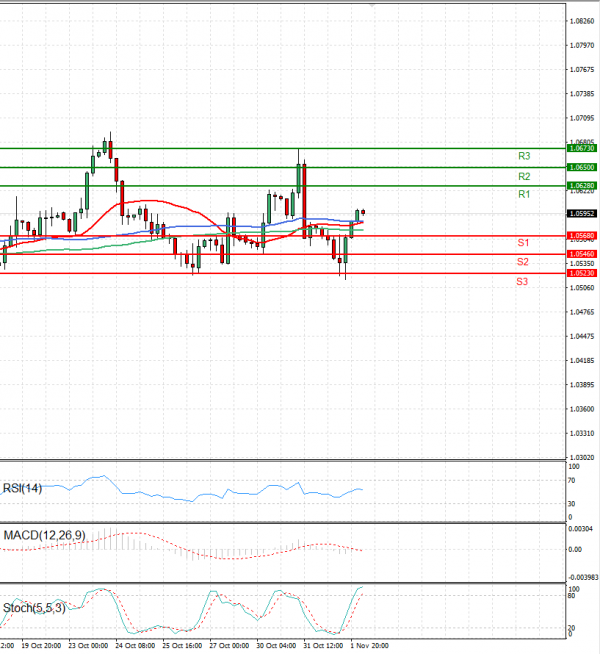Click the R2 resistance label
Viewport: 600px width, 654px height.
[x=524, y=176]
